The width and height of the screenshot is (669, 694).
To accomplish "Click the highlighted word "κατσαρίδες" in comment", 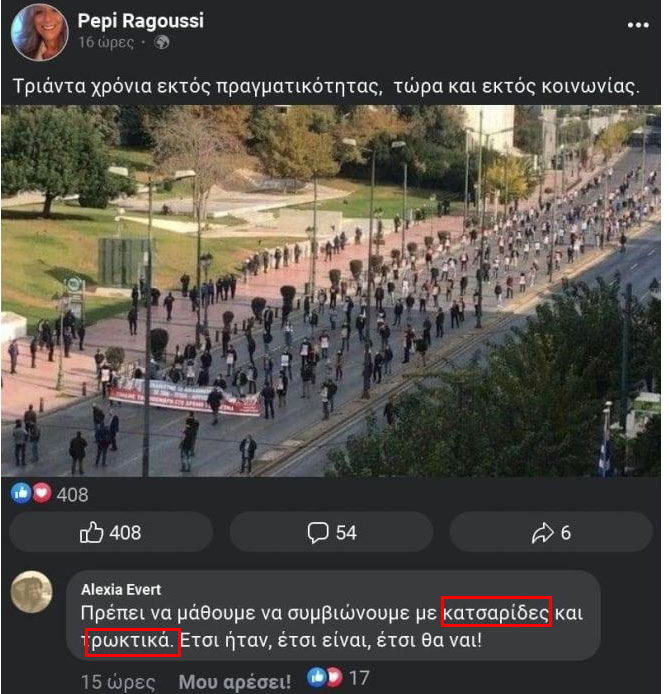I will coord(496,612).
